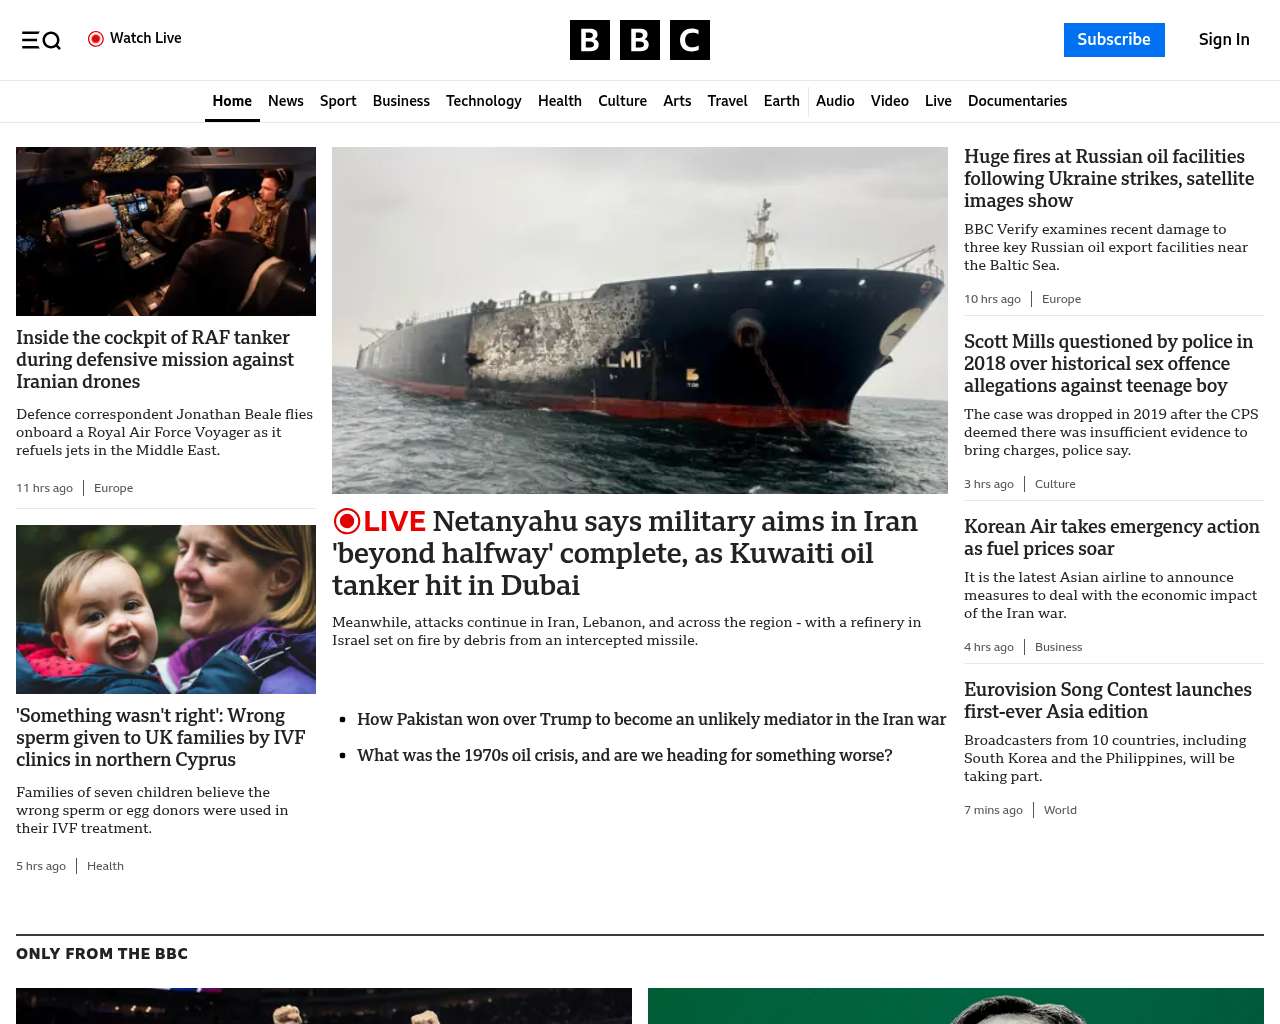1280x1024 pixels.
Task: Click the Health tag under IVF story
Action: 105,866
